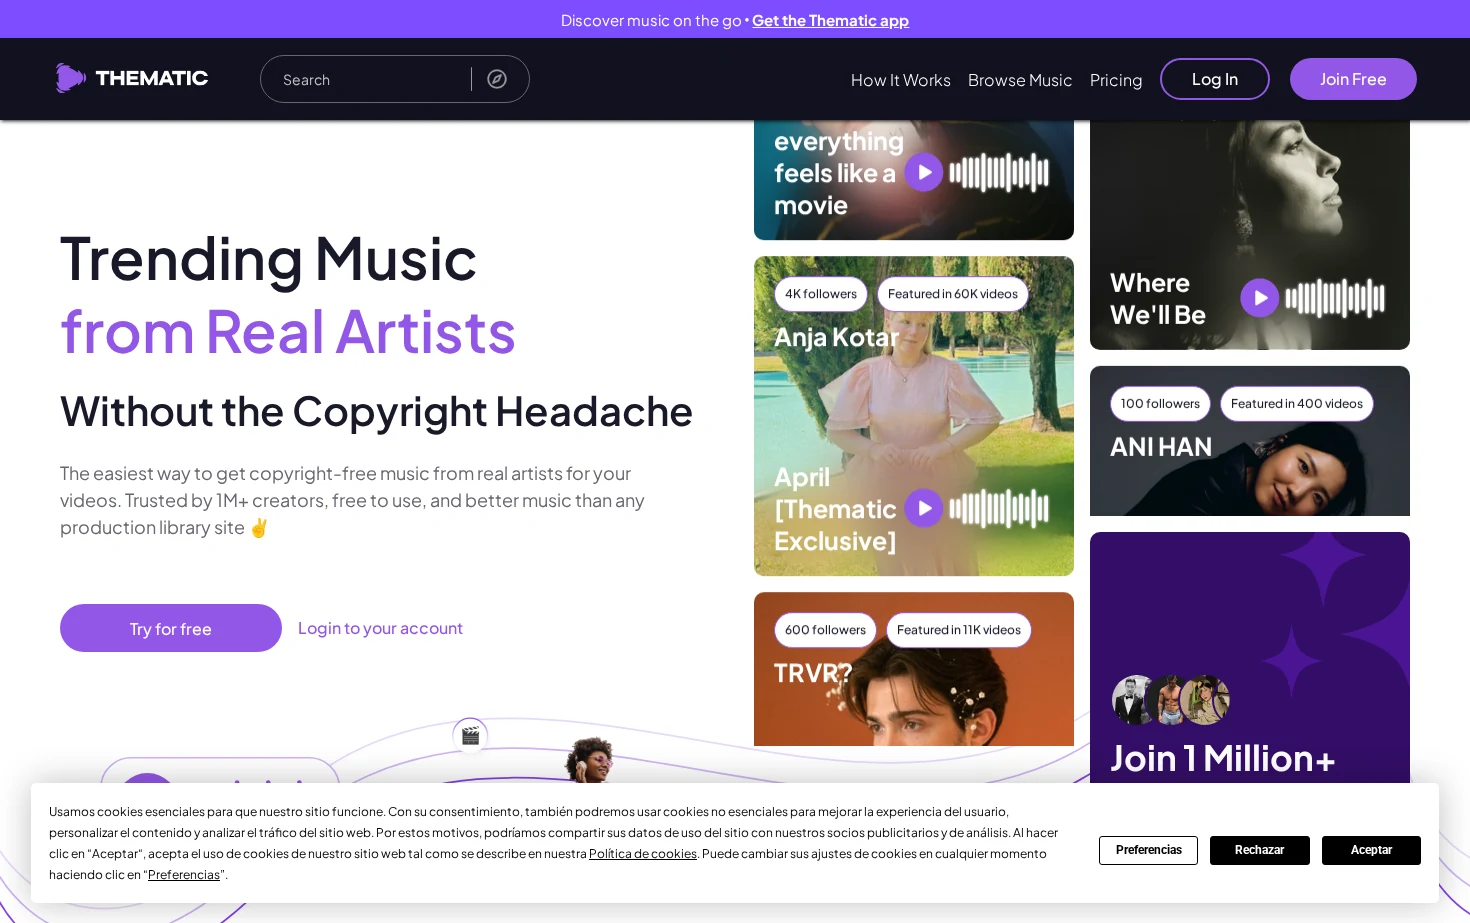This screenshot has width=1470, height=923.
Task: Click inline "Preferencias" link in cookie text
Action: 184,875
